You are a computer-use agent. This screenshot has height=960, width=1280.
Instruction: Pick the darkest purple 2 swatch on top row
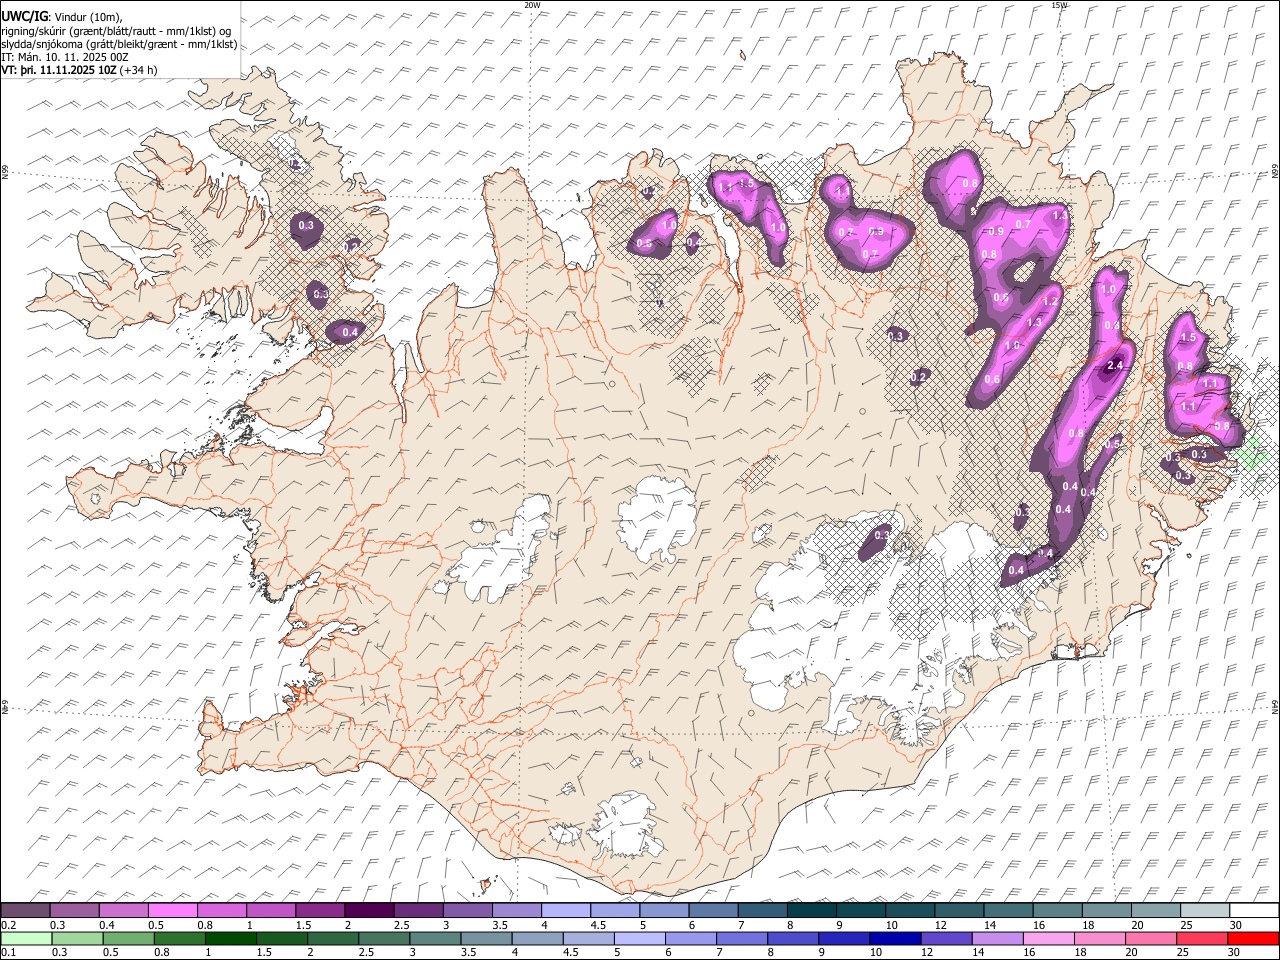[x=369, y=910]
